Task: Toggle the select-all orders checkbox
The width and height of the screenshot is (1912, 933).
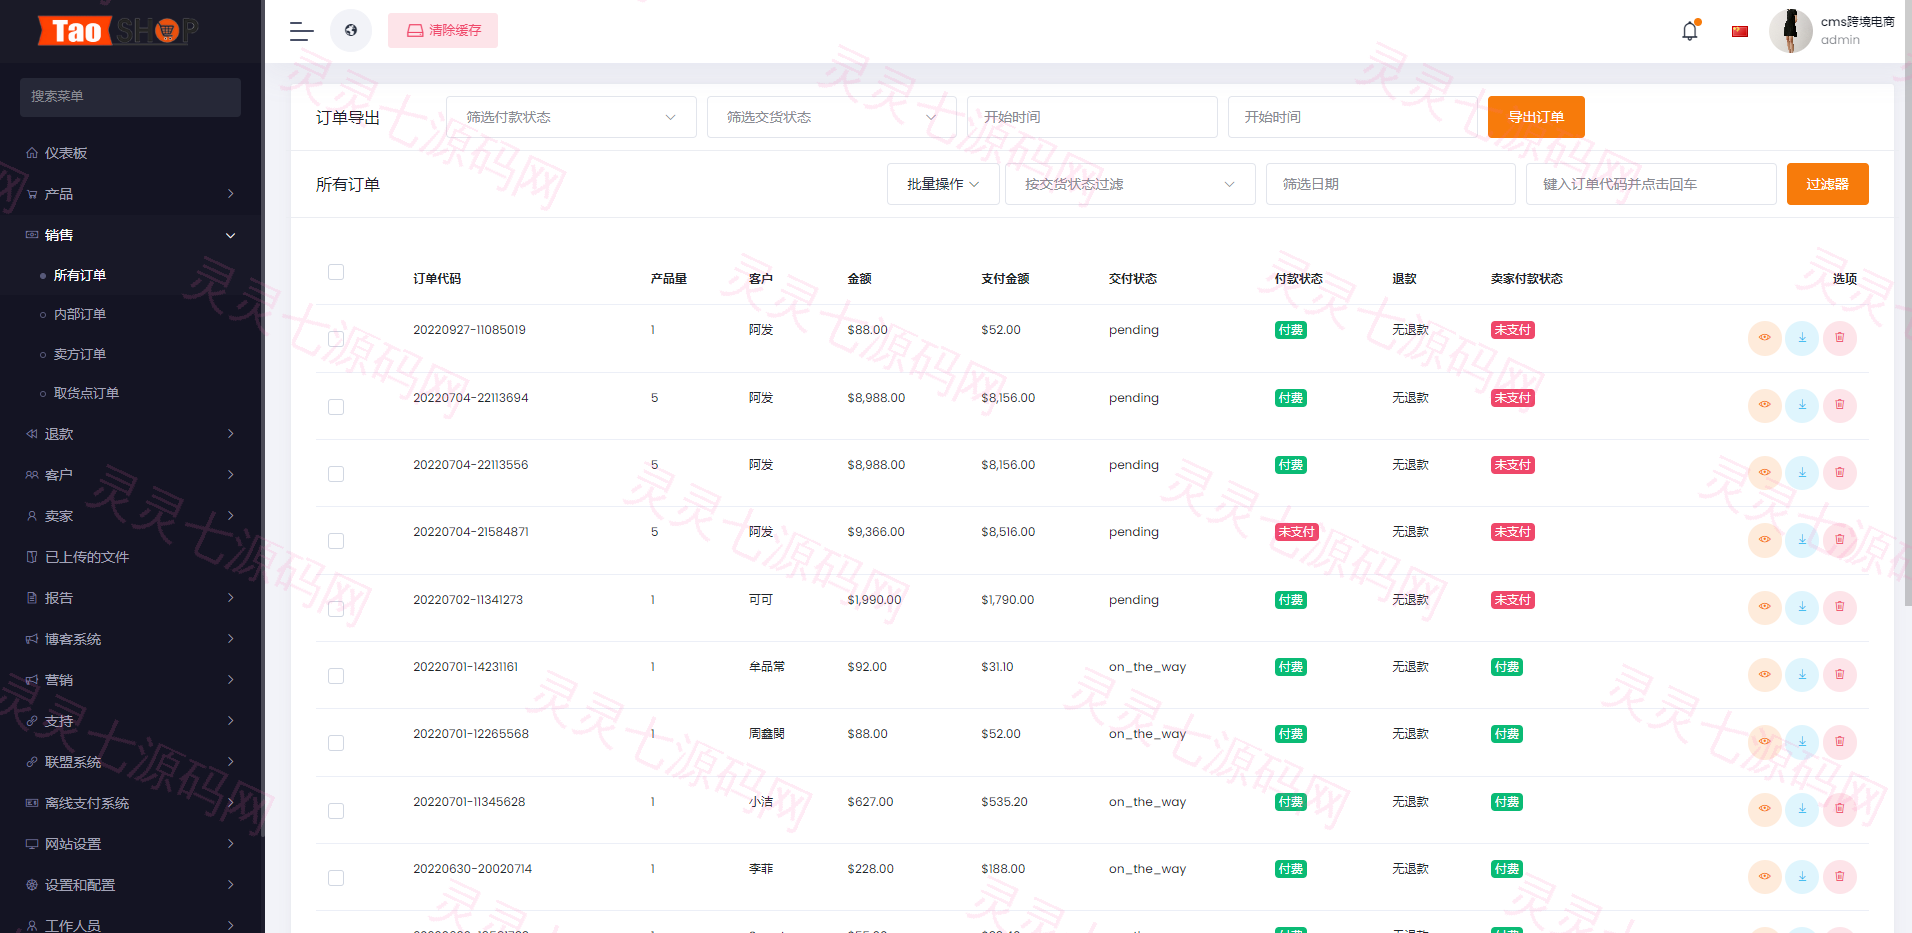Action: pyautogui.click(x=336, y=272)
